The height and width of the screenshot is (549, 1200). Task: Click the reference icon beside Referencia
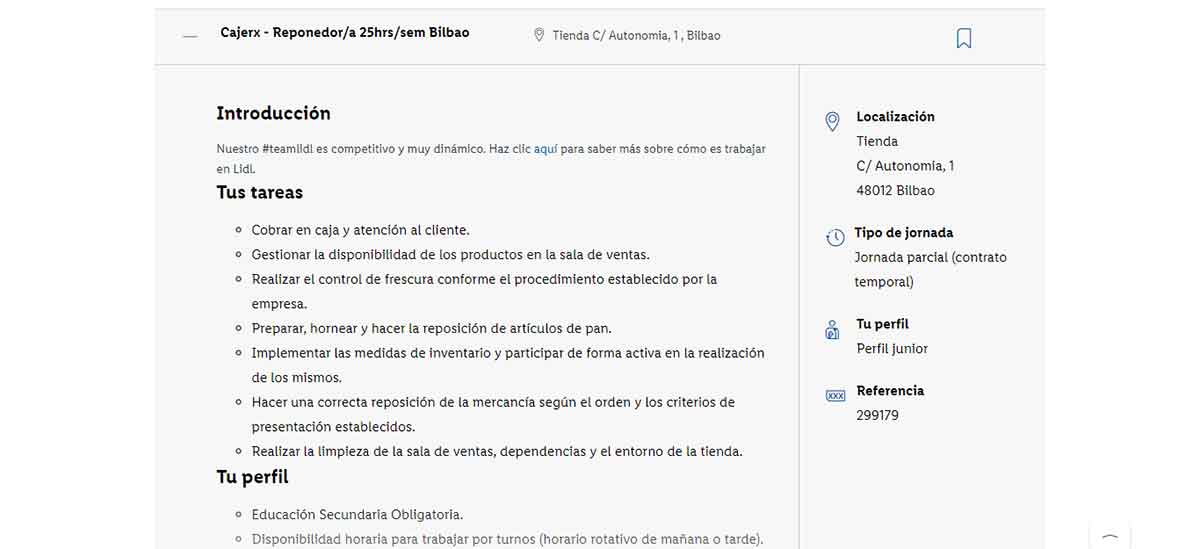pyautogui.click(x=835, y=396)
